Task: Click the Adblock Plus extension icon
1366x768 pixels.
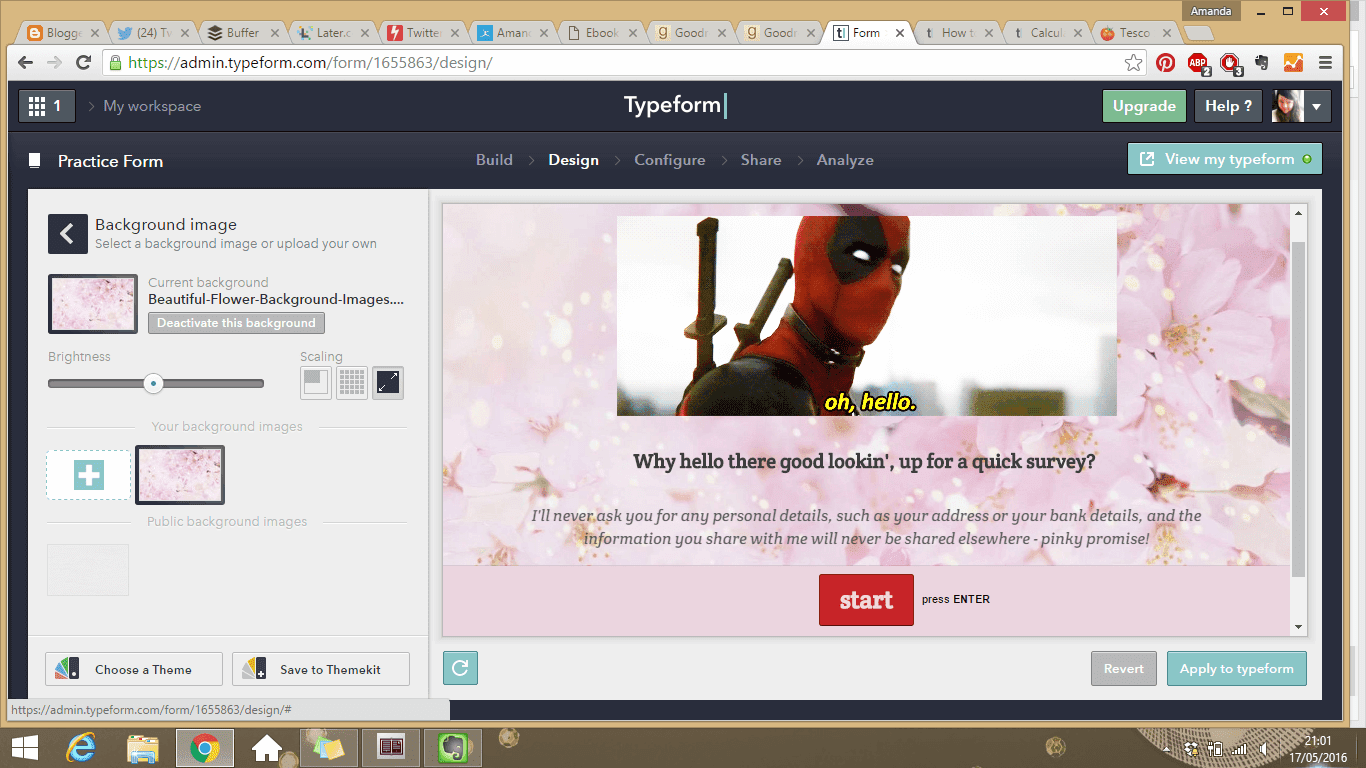Action: (x=1198, y=63)
